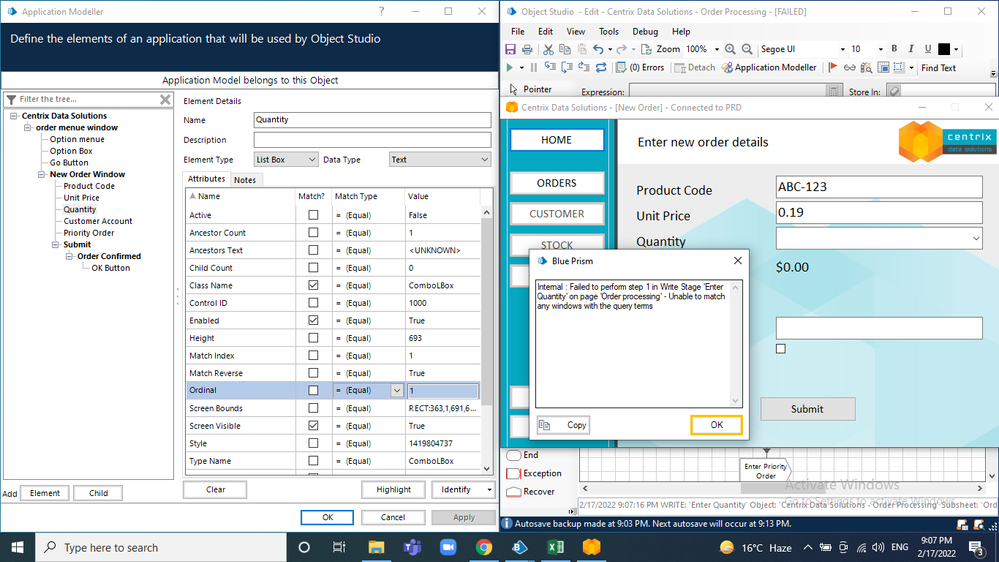Click the black font color swatch
The height and width of the screenshot is (562, 999).
click(x=943, y=49)
